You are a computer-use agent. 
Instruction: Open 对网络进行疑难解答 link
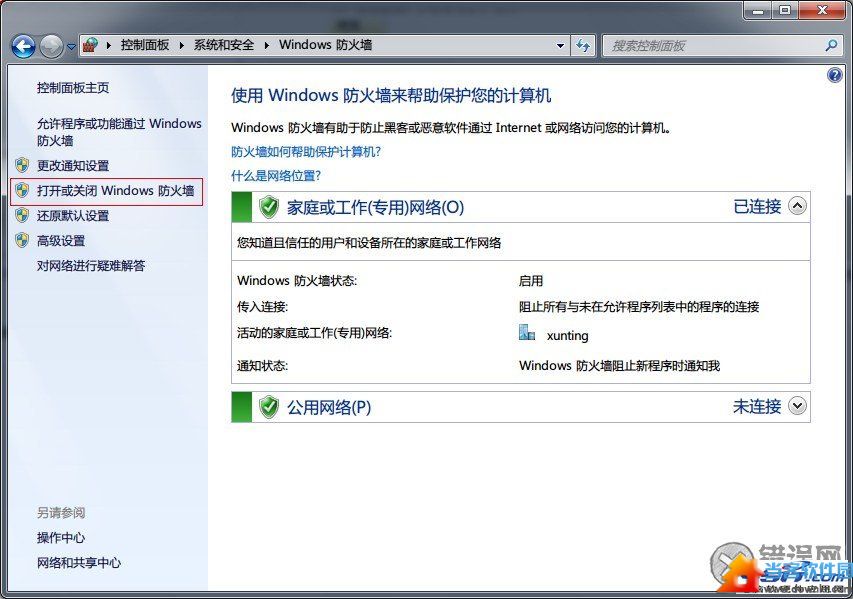(91, 265)
